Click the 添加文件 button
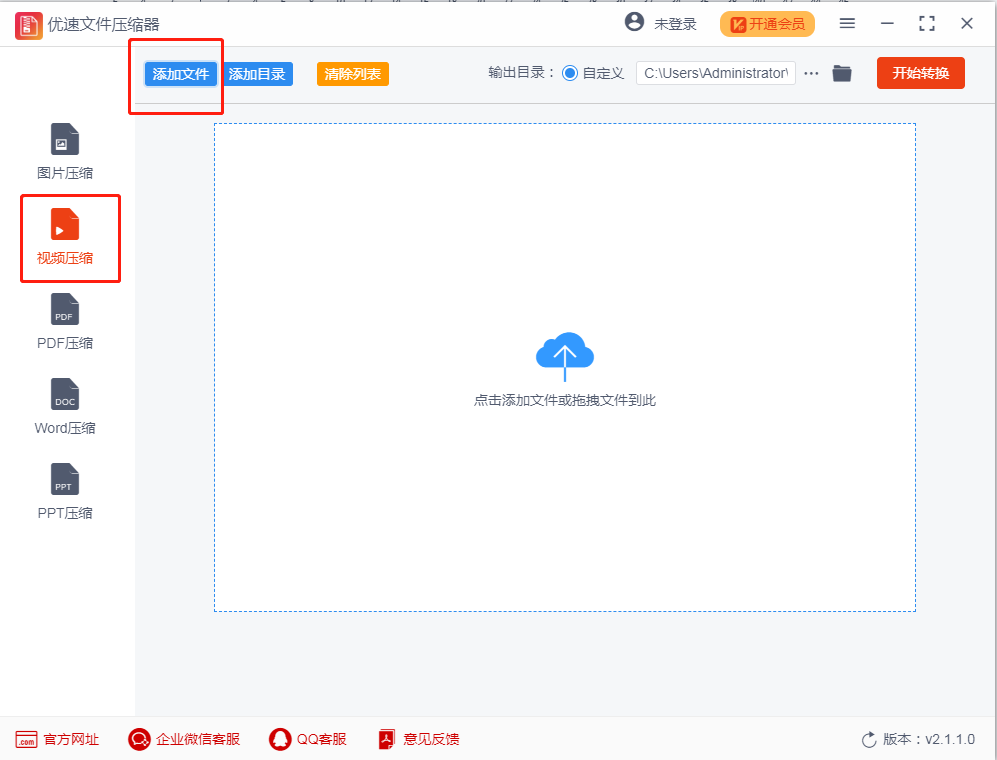The width and height of the screenshot is (997, 760). point(181,74)
